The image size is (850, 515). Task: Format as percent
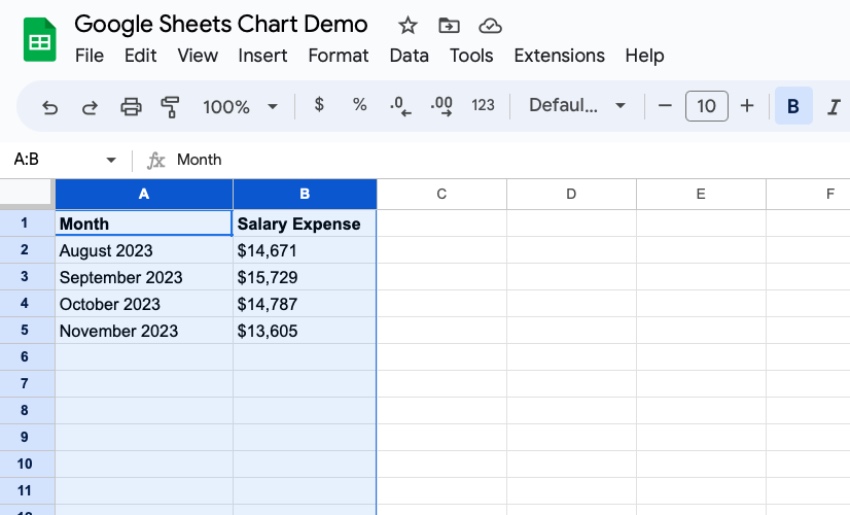tap(359, 105)
